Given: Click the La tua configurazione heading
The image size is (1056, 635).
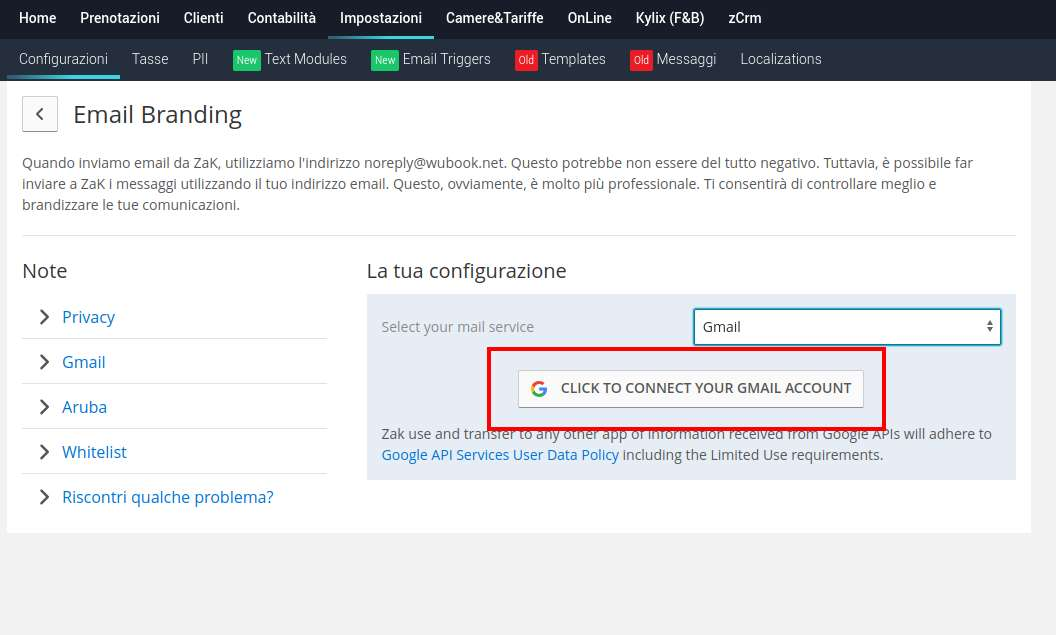Looking at the screenshot, I should 466,271.
